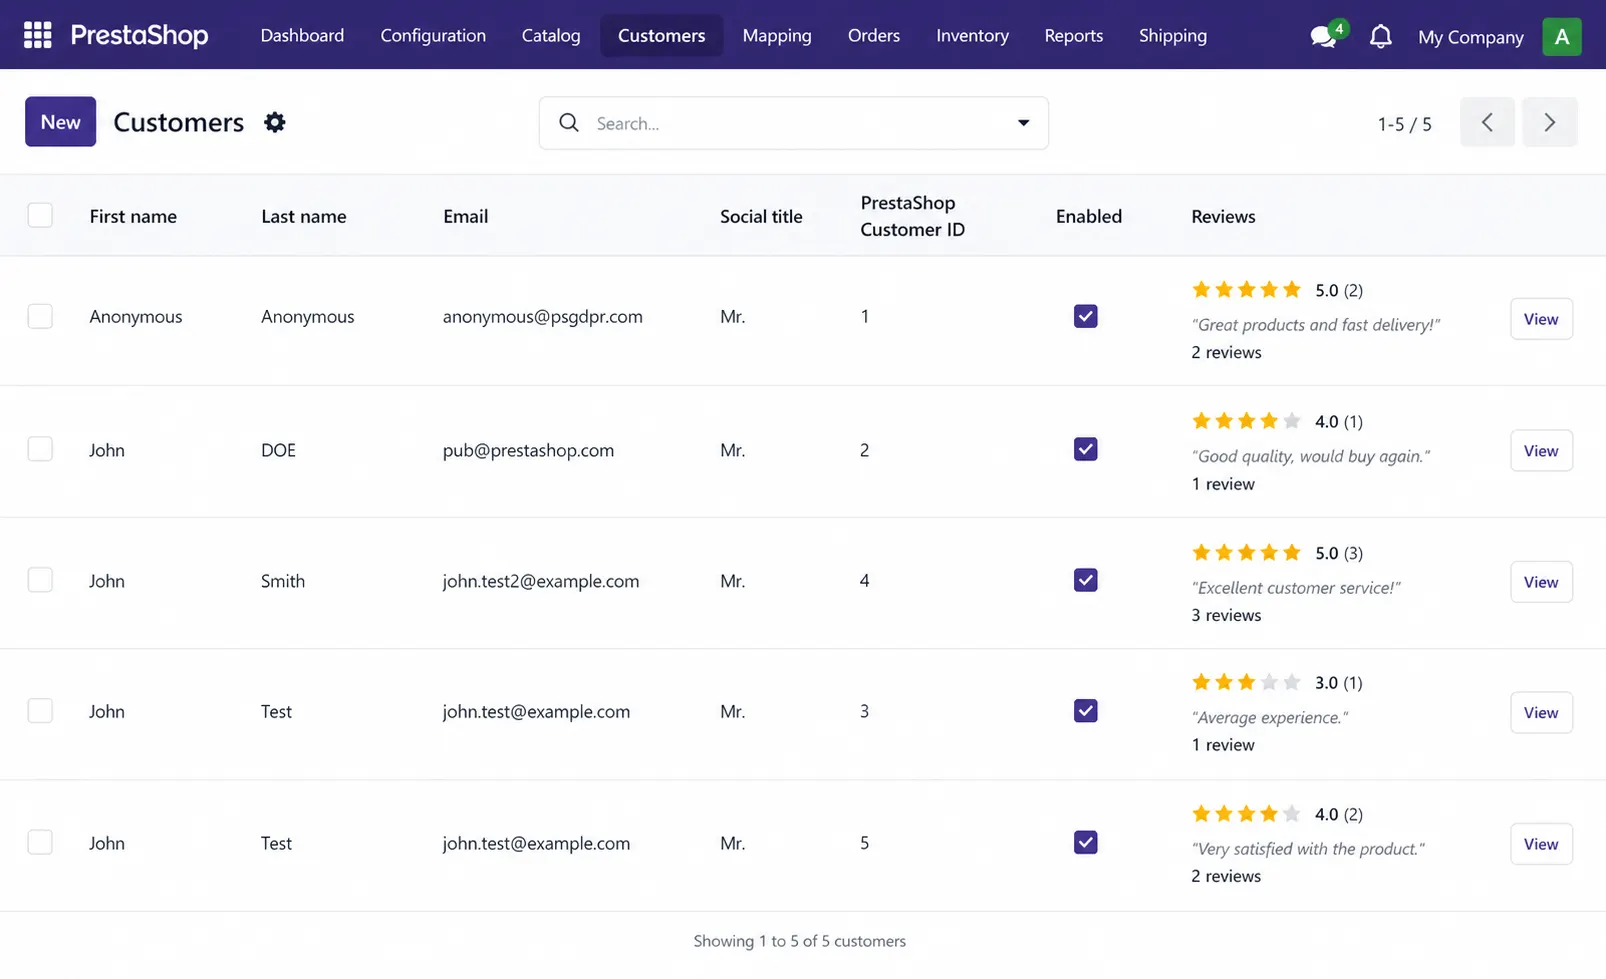Click the green user avatar A
The image size is (1606, 979).
1561,36
